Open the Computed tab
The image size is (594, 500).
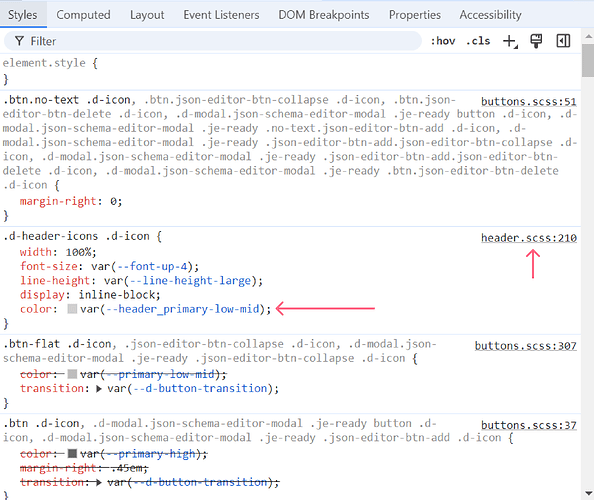(83, 15)
